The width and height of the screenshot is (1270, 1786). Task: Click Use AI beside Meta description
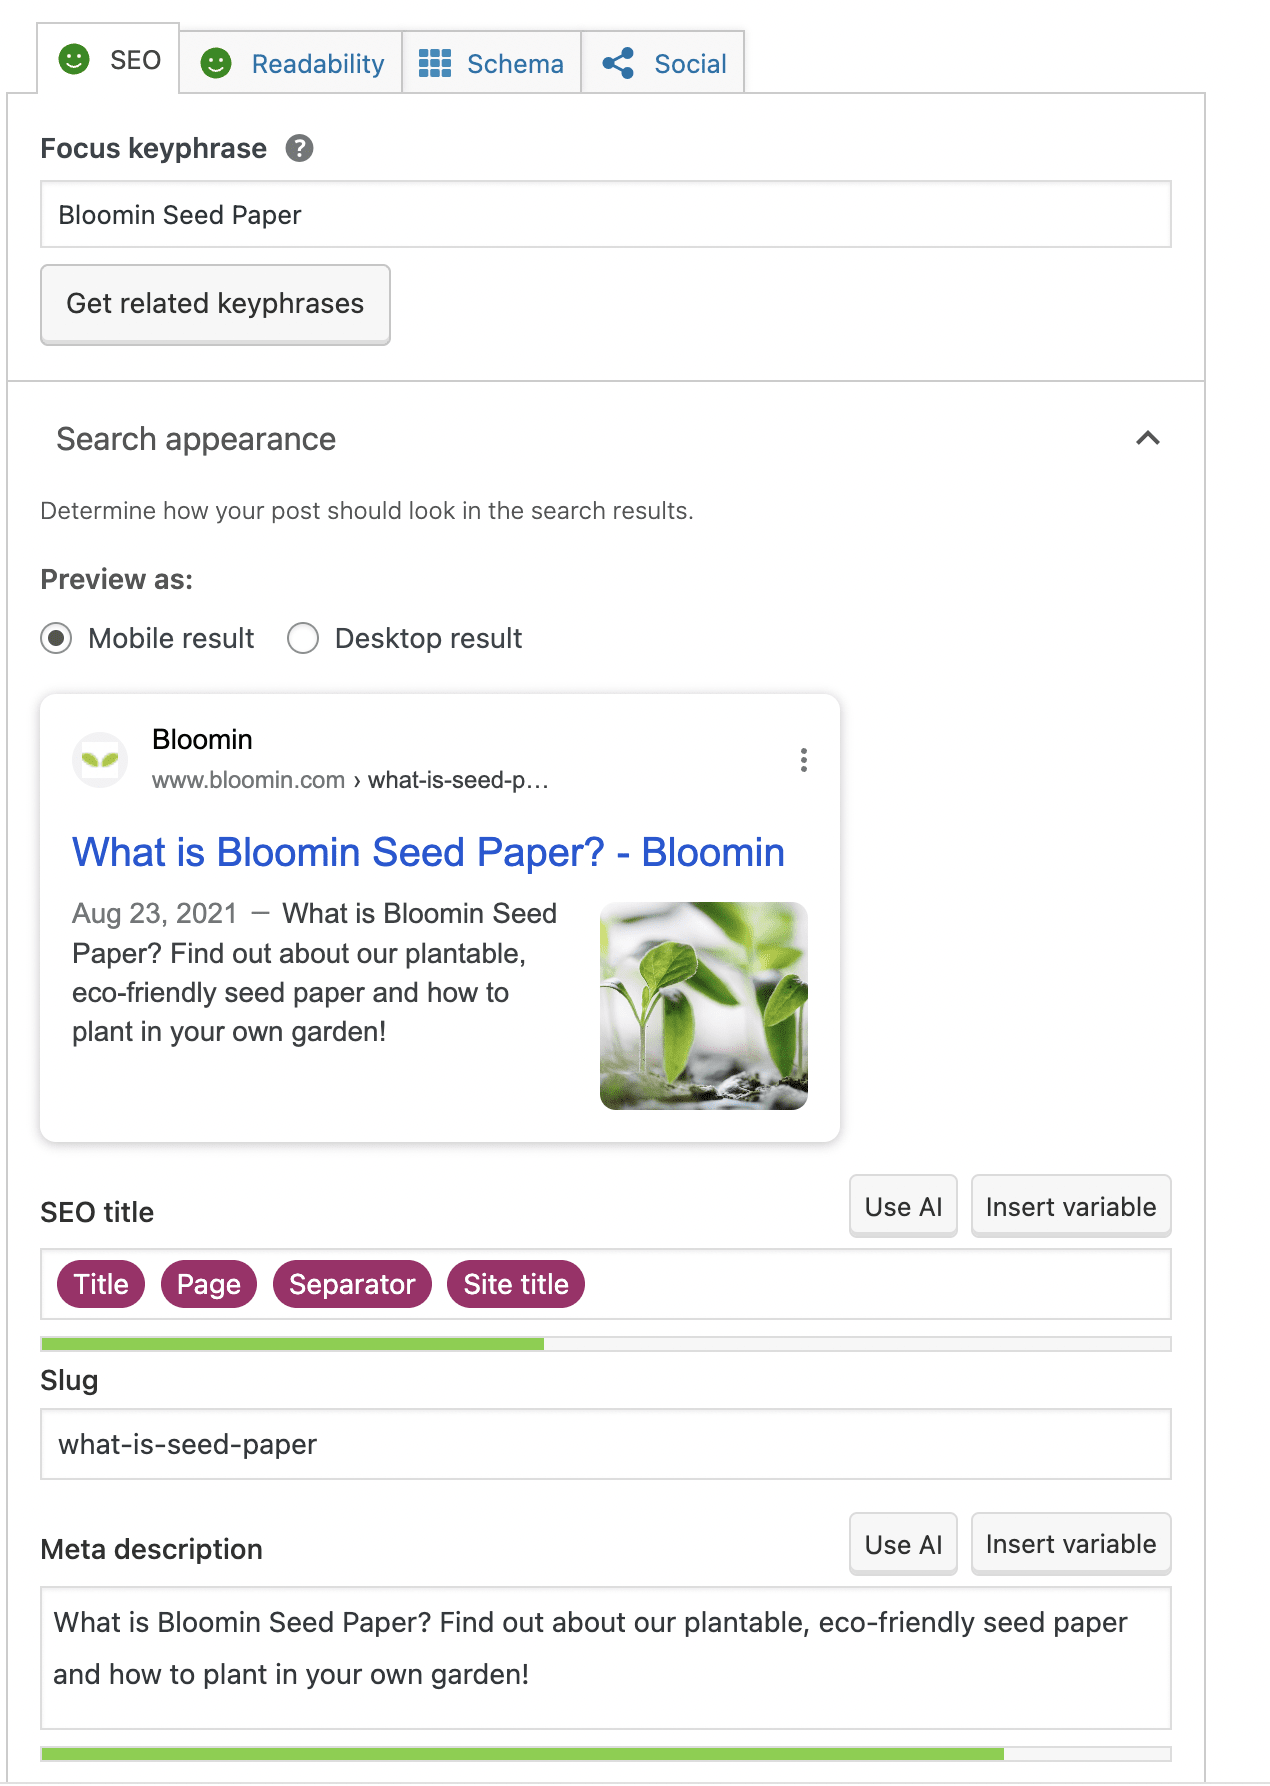click(x=903, y=1544)
